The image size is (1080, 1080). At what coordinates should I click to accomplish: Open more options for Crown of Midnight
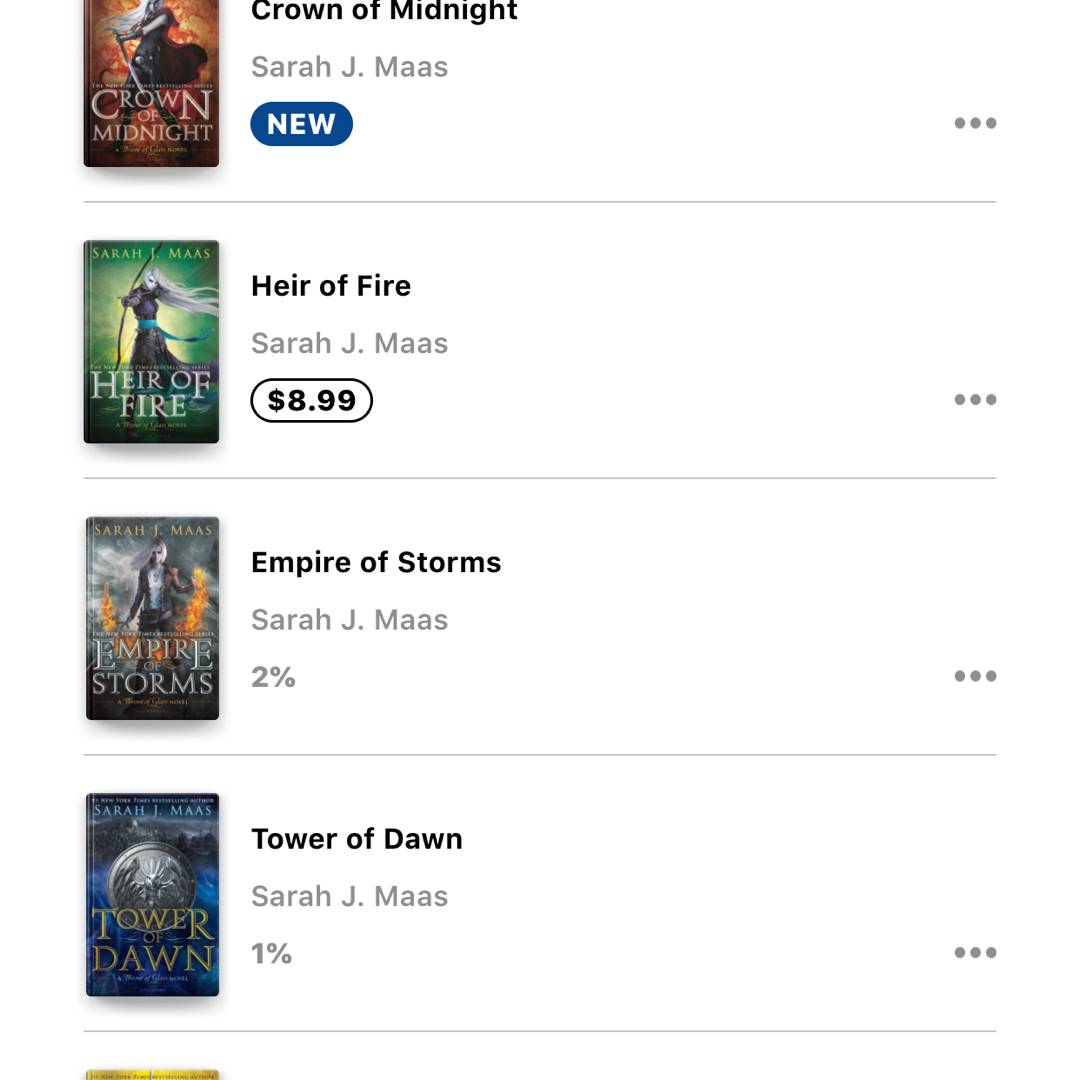[x=975, y=124]
